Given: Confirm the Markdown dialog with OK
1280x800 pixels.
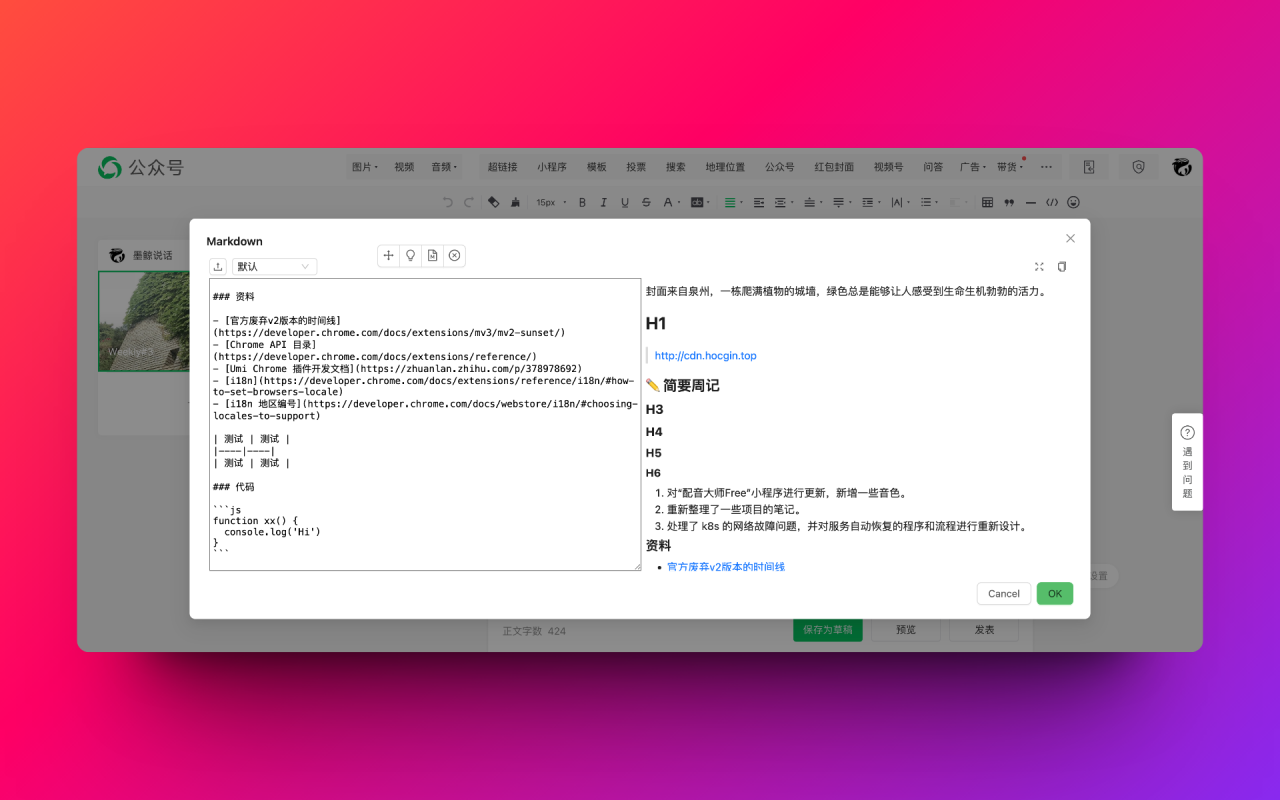Looking at the screenshot, I should (1054, 593).
